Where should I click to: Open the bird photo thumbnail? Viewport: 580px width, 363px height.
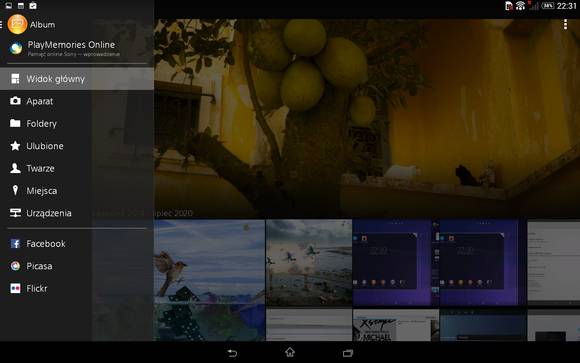coord(210,280)
